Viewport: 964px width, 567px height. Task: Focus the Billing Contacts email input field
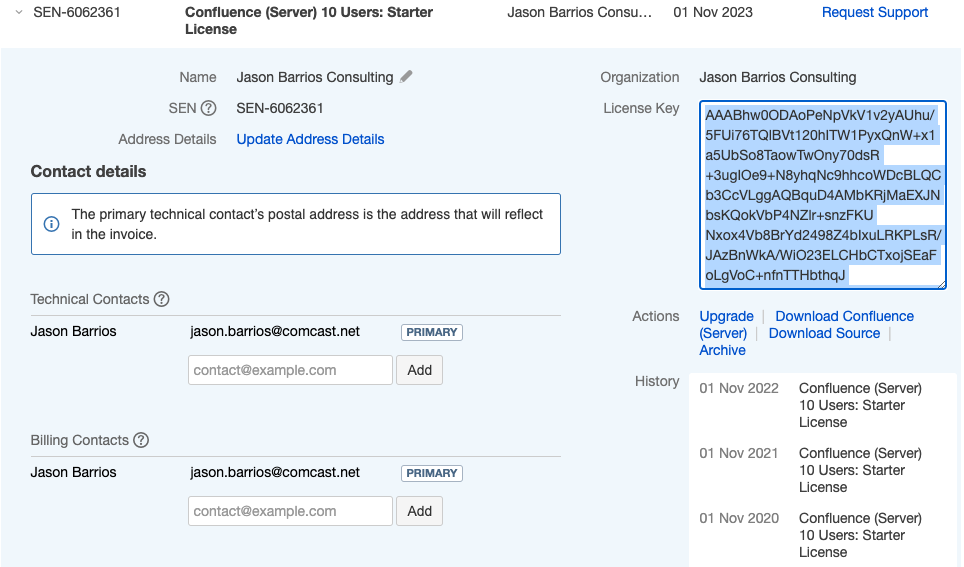point(290,511)
